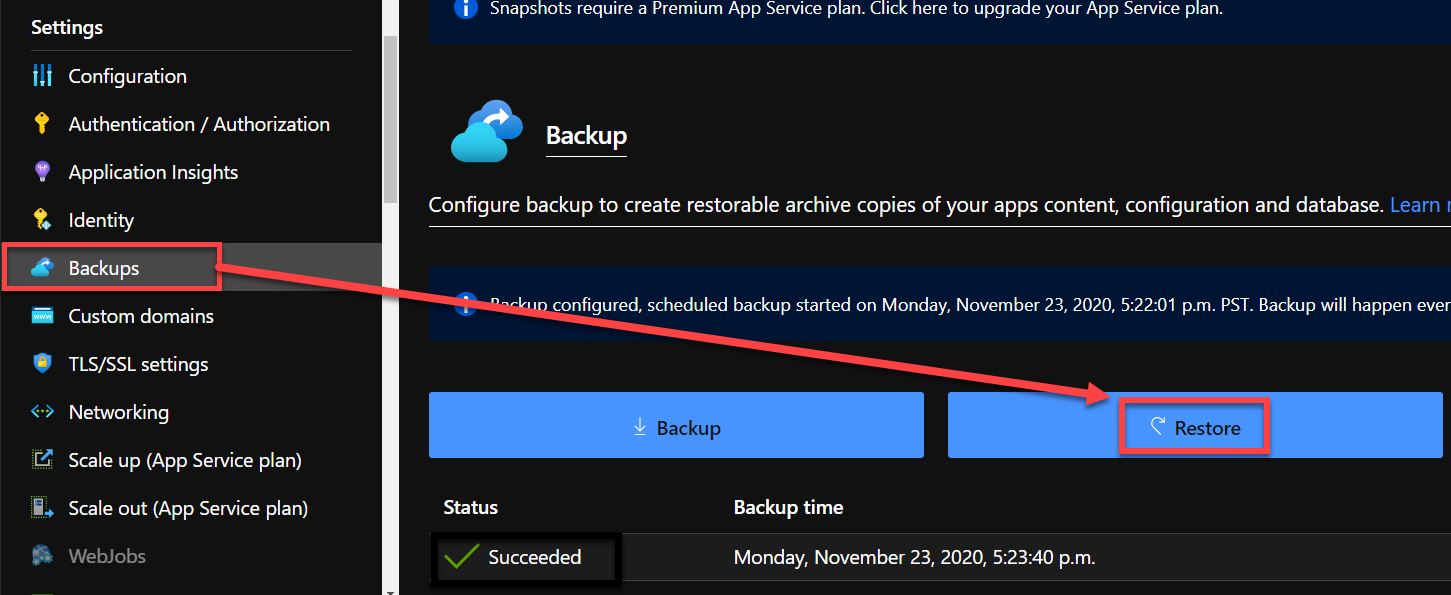Click the Networking arrows icon
This screenshot has width=1451, height=595.
(42, 412)
